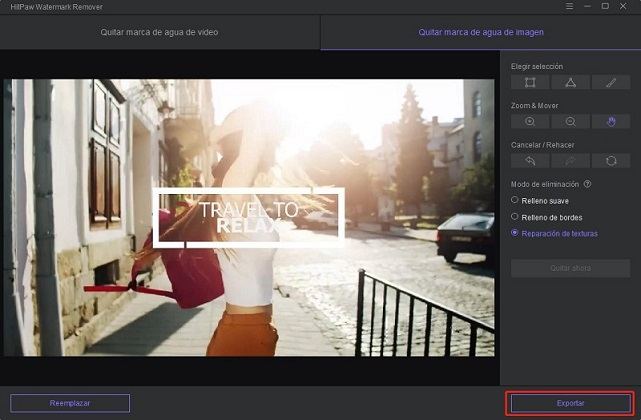Click the Quitar ahora button

(x=570, y=268)
